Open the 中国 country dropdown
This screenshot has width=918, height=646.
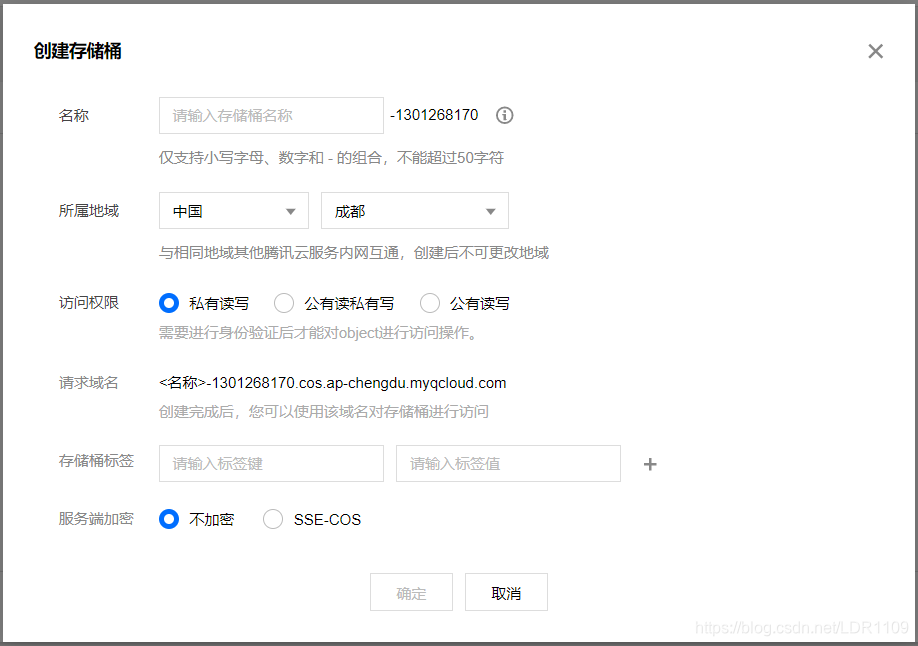(233, 210)
